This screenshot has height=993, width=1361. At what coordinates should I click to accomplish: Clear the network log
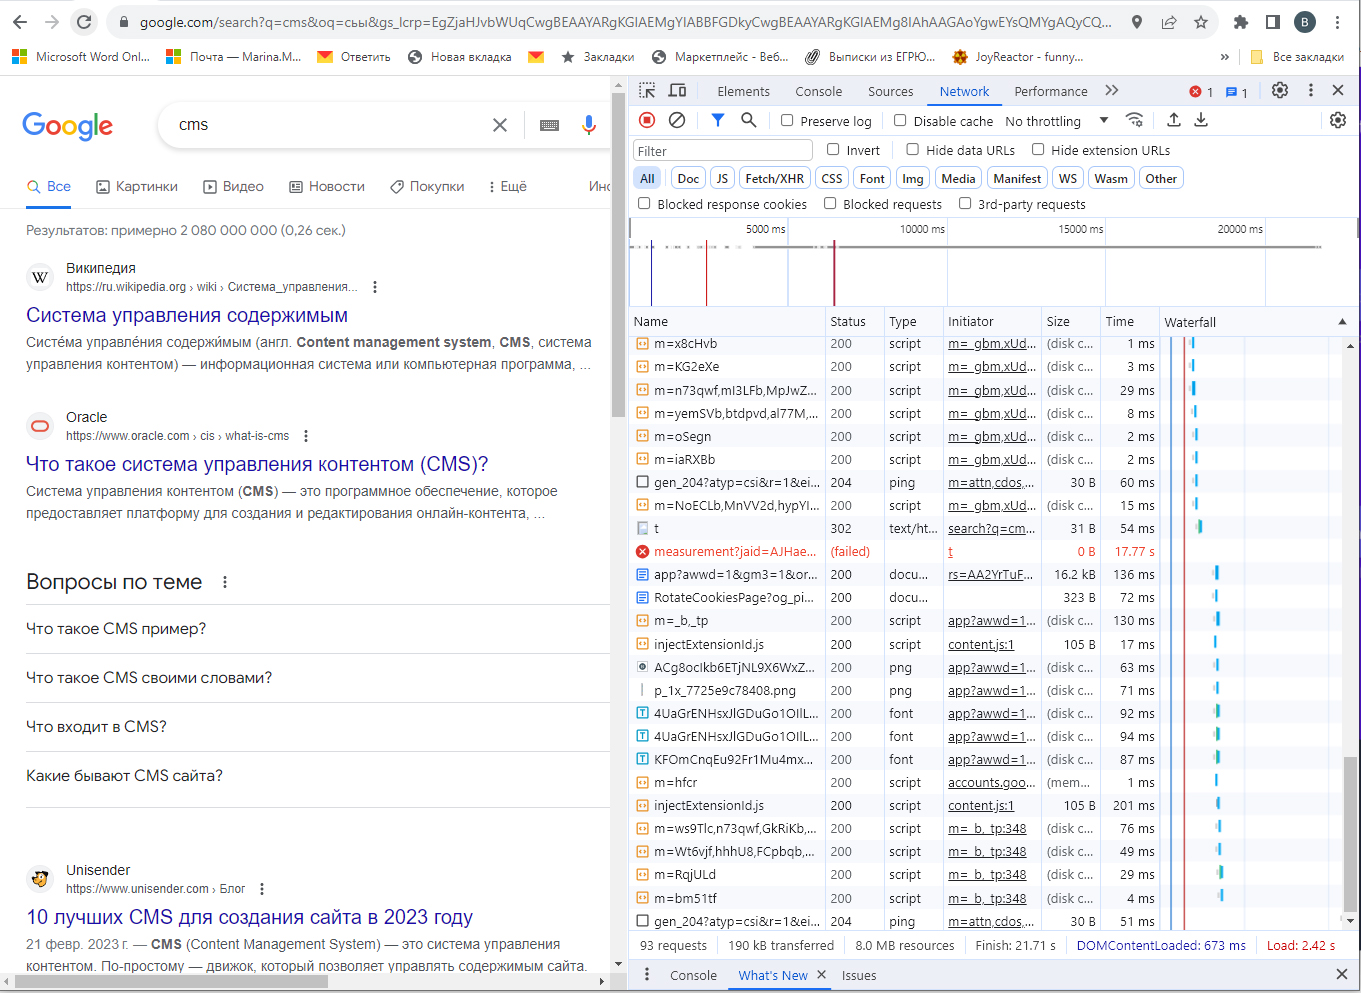[677, 120]
